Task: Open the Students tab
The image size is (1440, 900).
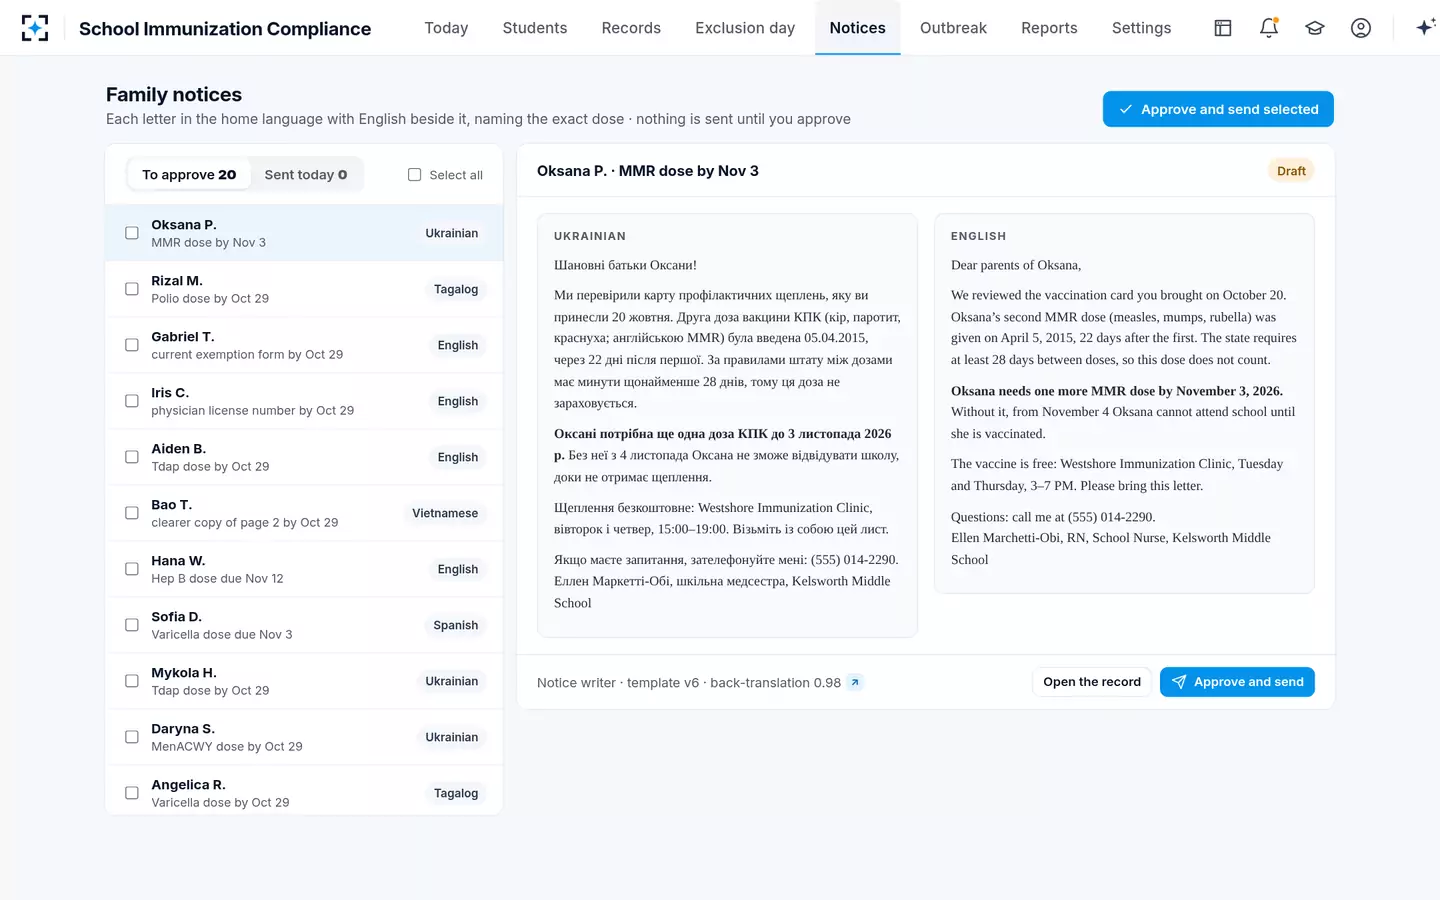Action: point(535,28)
